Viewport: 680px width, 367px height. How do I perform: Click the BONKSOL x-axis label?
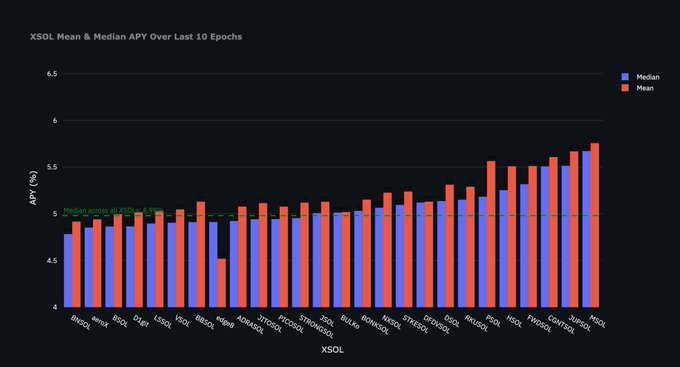[x=375, y=324]
